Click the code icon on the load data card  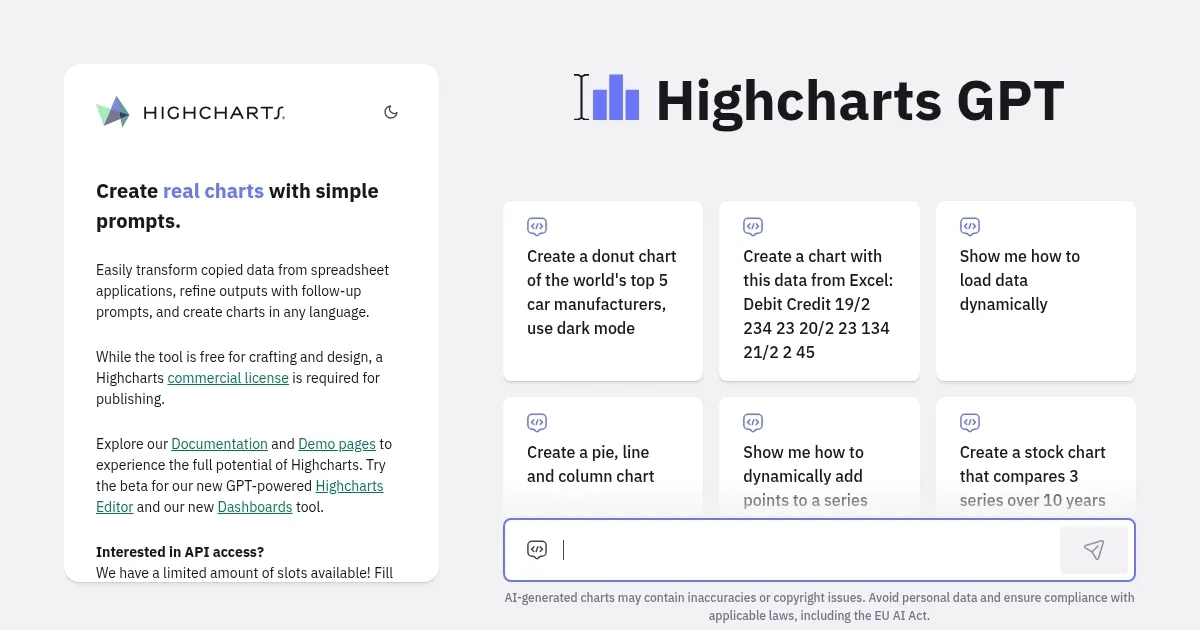tap(970, 226)
